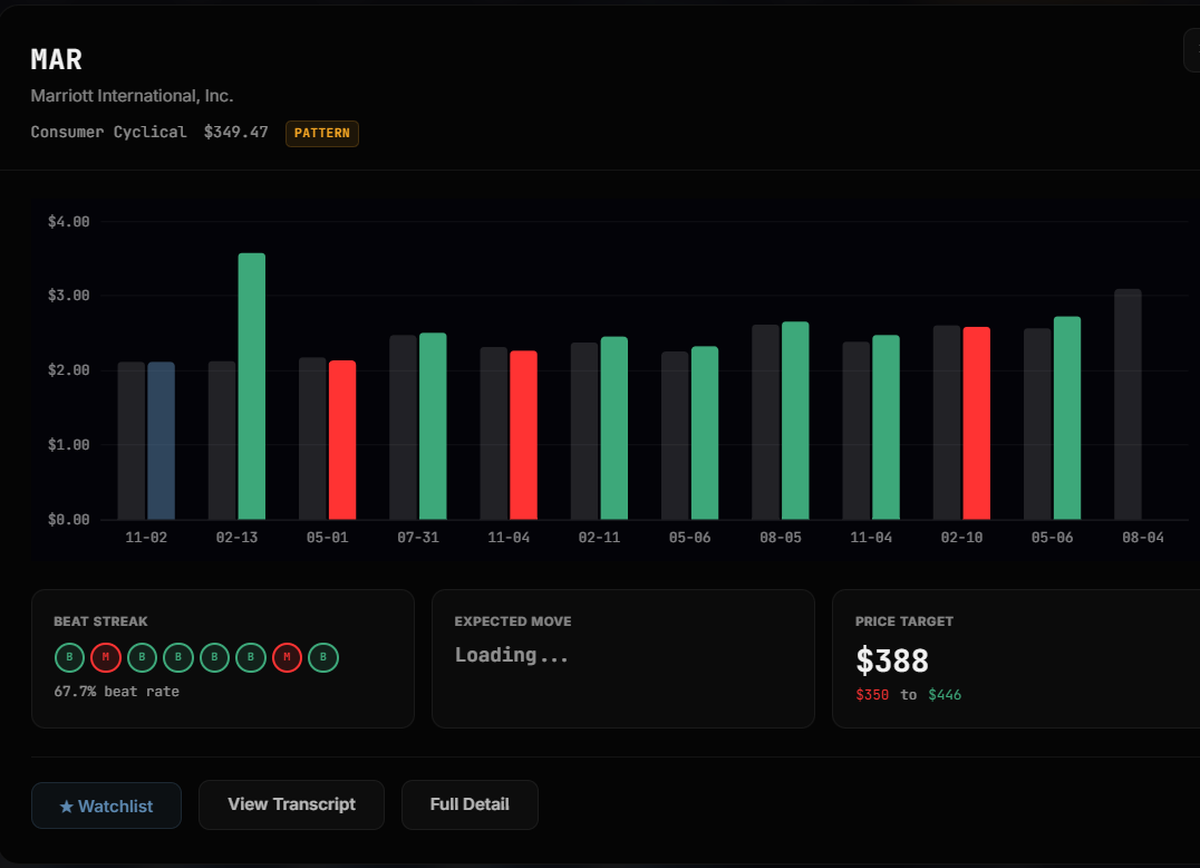Click the red bar above an 11-04 label

point(523,435)
